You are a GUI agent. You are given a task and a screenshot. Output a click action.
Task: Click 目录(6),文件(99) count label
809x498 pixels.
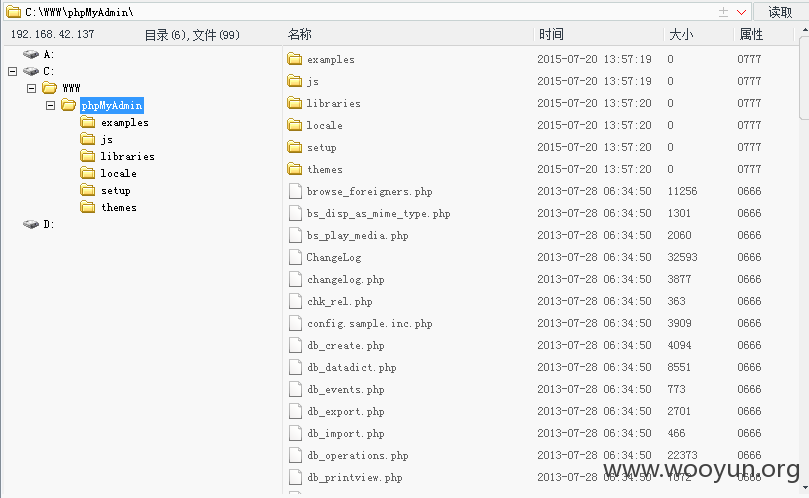(x=192, y=35)
